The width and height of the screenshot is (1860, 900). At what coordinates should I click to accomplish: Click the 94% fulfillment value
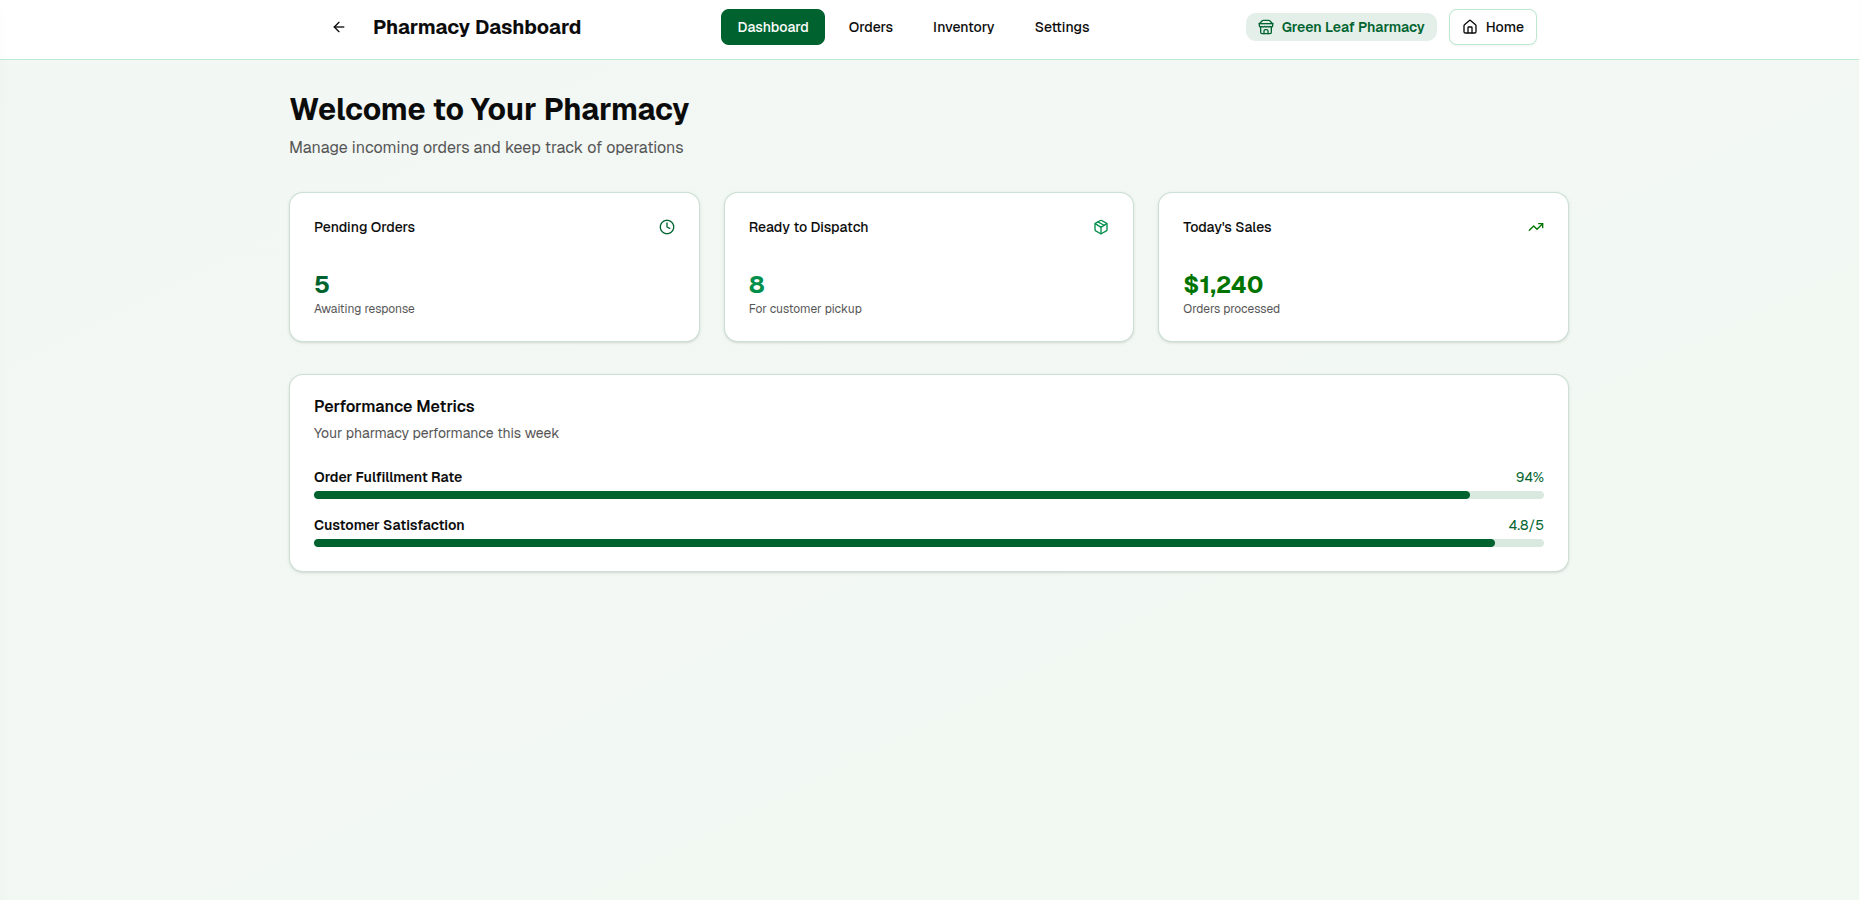point(1529,477)
